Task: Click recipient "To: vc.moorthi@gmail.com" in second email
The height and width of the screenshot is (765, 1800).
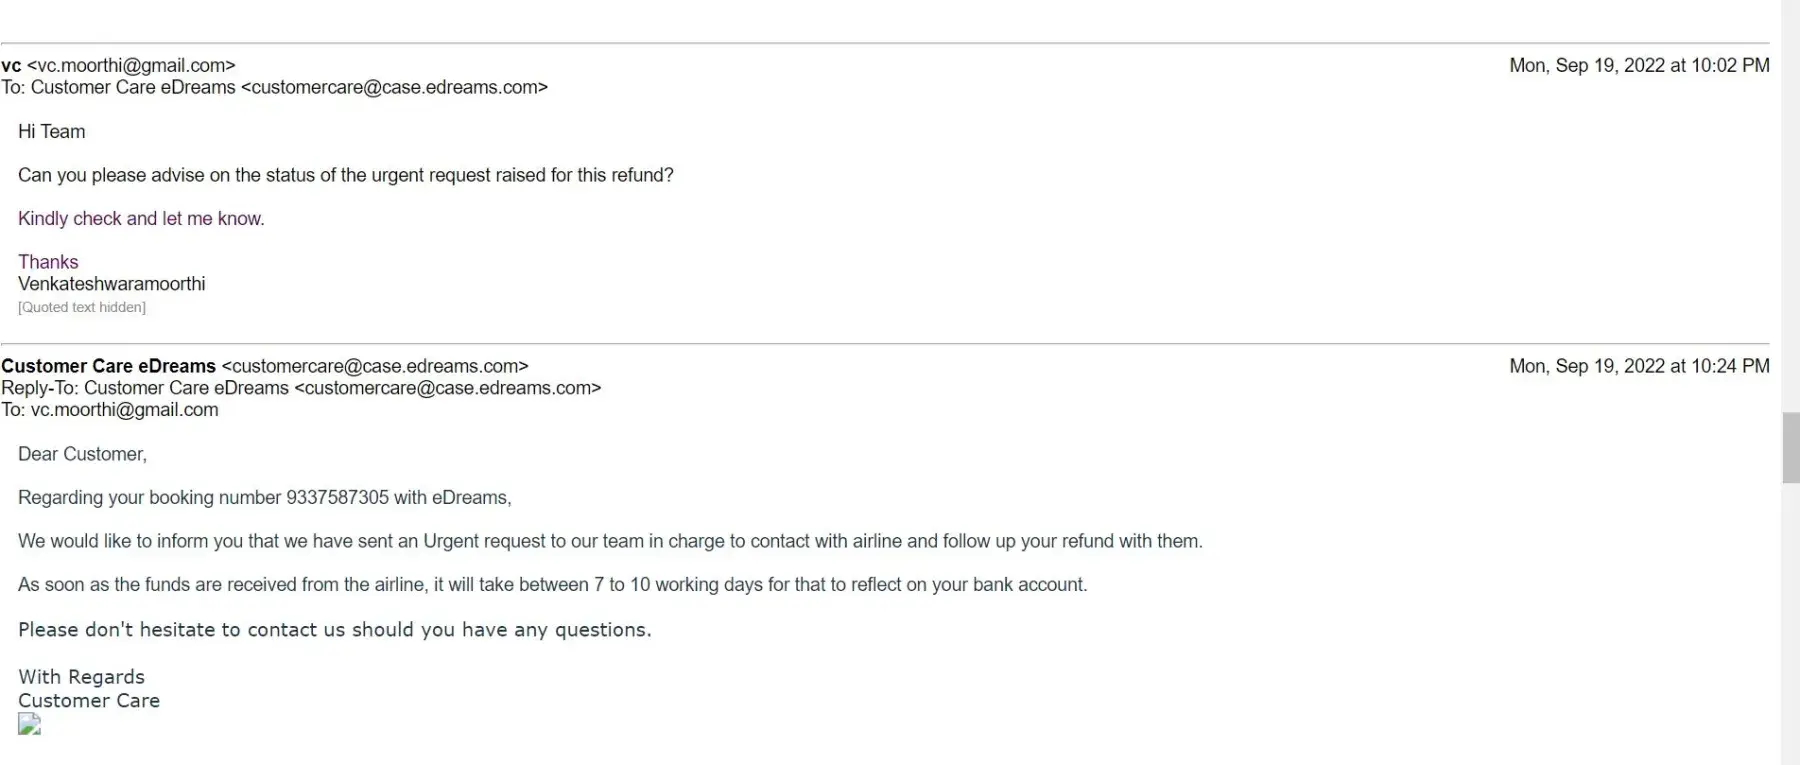Action: 110,410
